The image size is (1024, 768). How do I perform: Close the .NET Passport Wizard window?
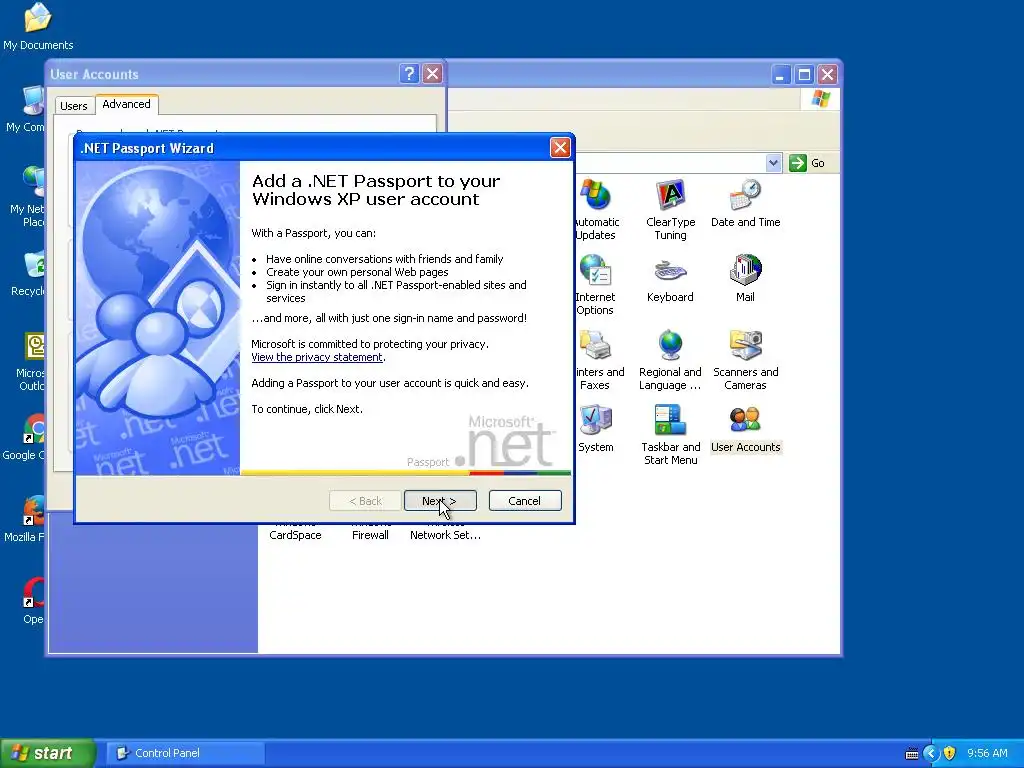560,148
